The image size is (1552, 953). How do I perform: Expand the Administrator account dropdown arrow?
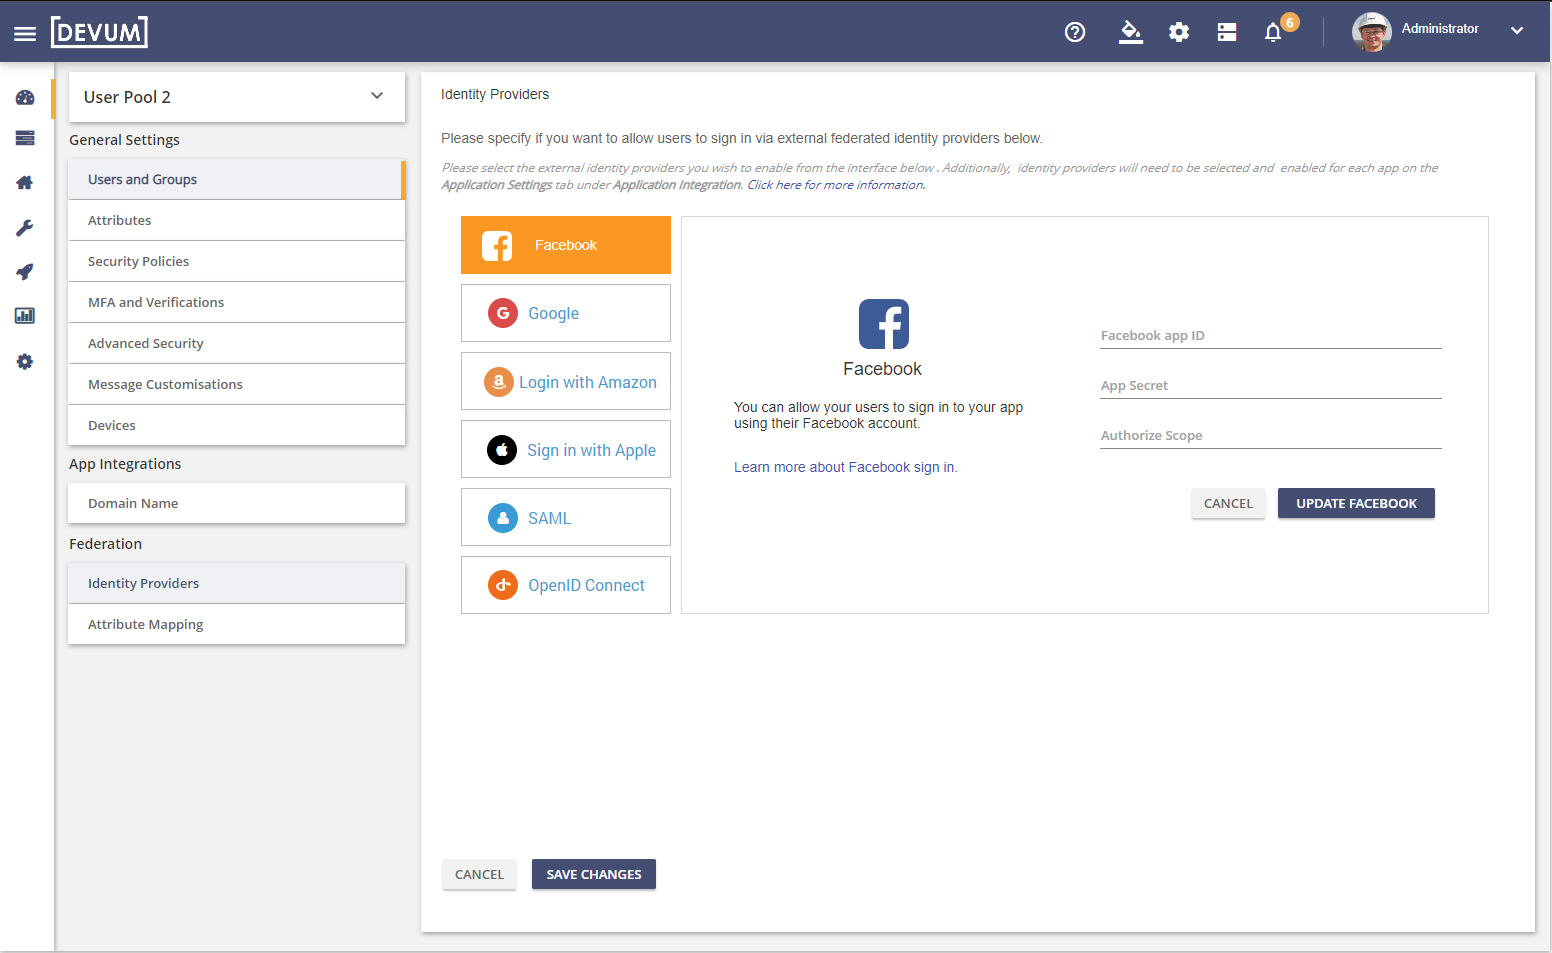[1517, 30]
